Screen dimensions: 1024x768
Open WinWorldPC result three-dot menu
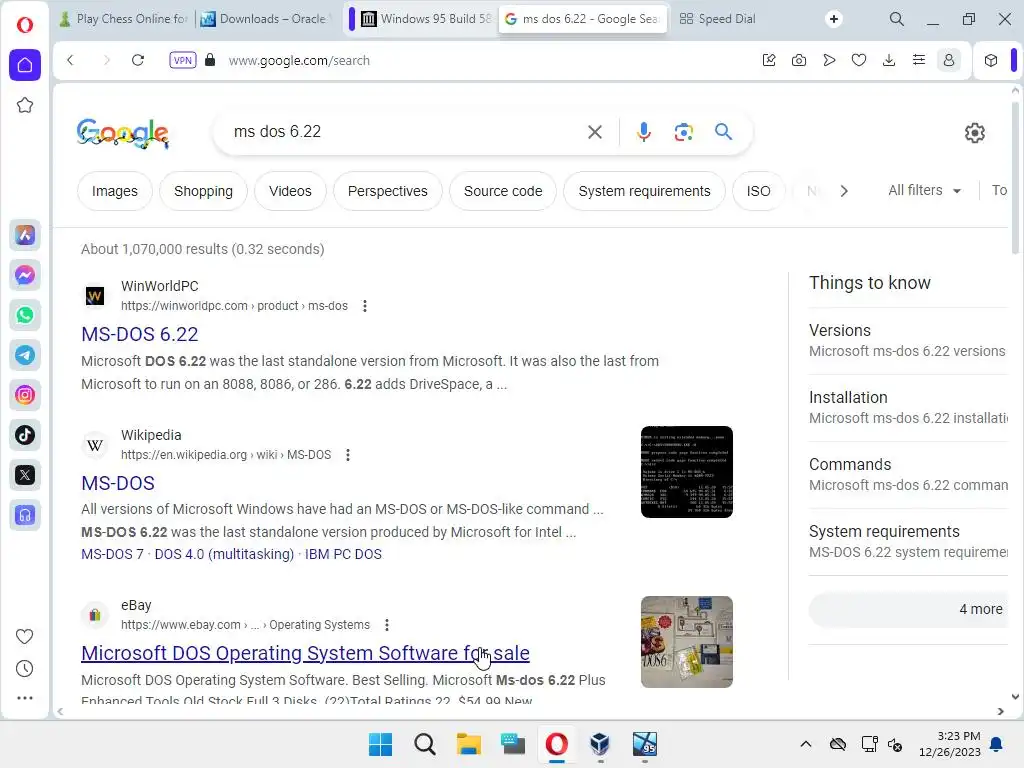point(364,306)
